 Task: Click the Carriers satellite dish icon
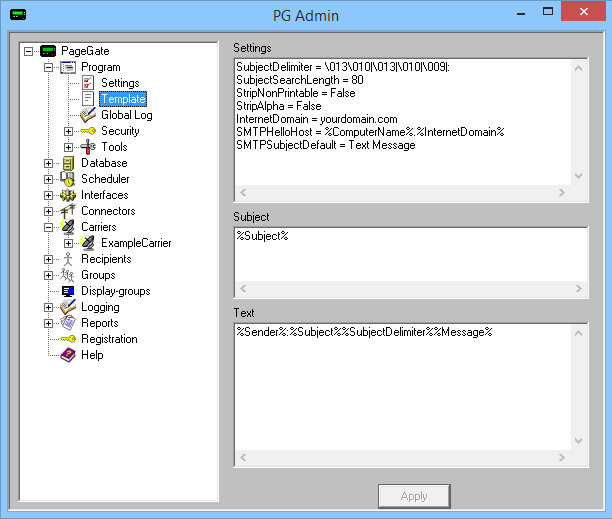coord(68,227)
